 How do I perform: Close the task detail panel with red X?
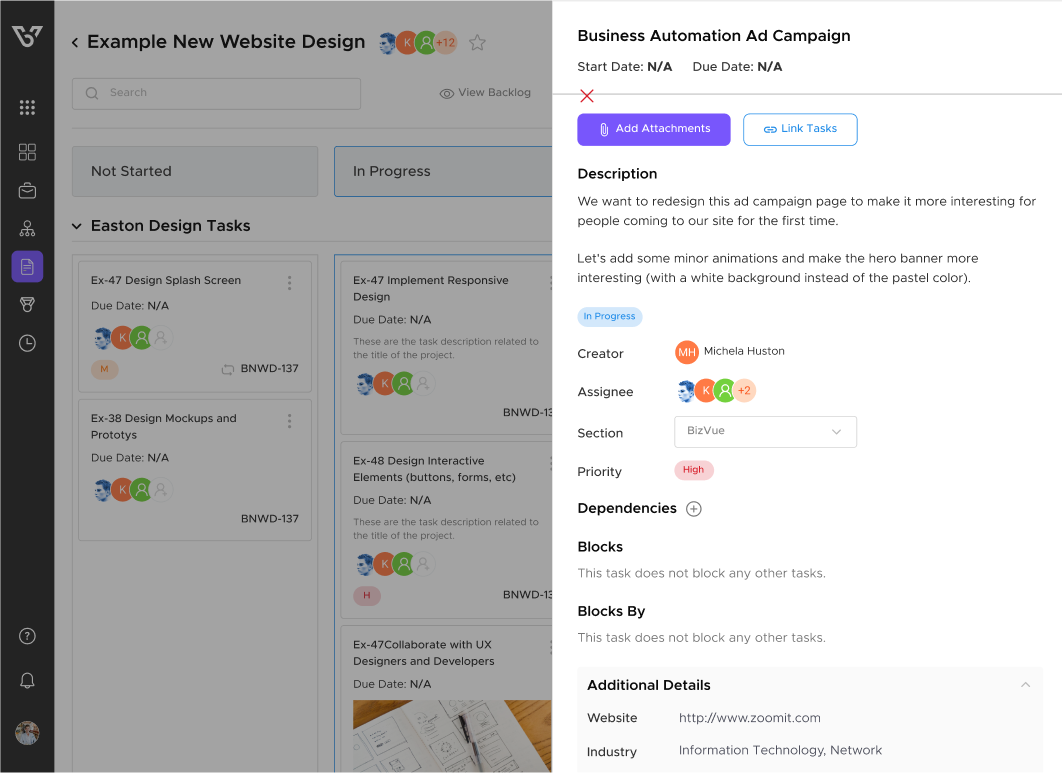click(587, 96)
